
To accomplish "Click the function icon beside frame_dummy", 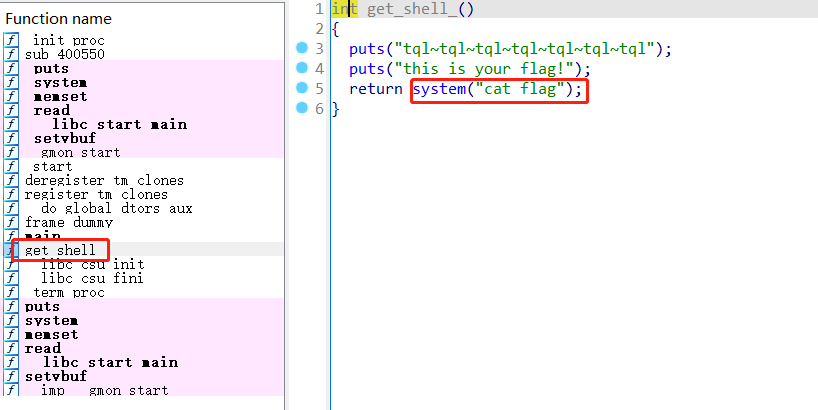I will (11, 223).
